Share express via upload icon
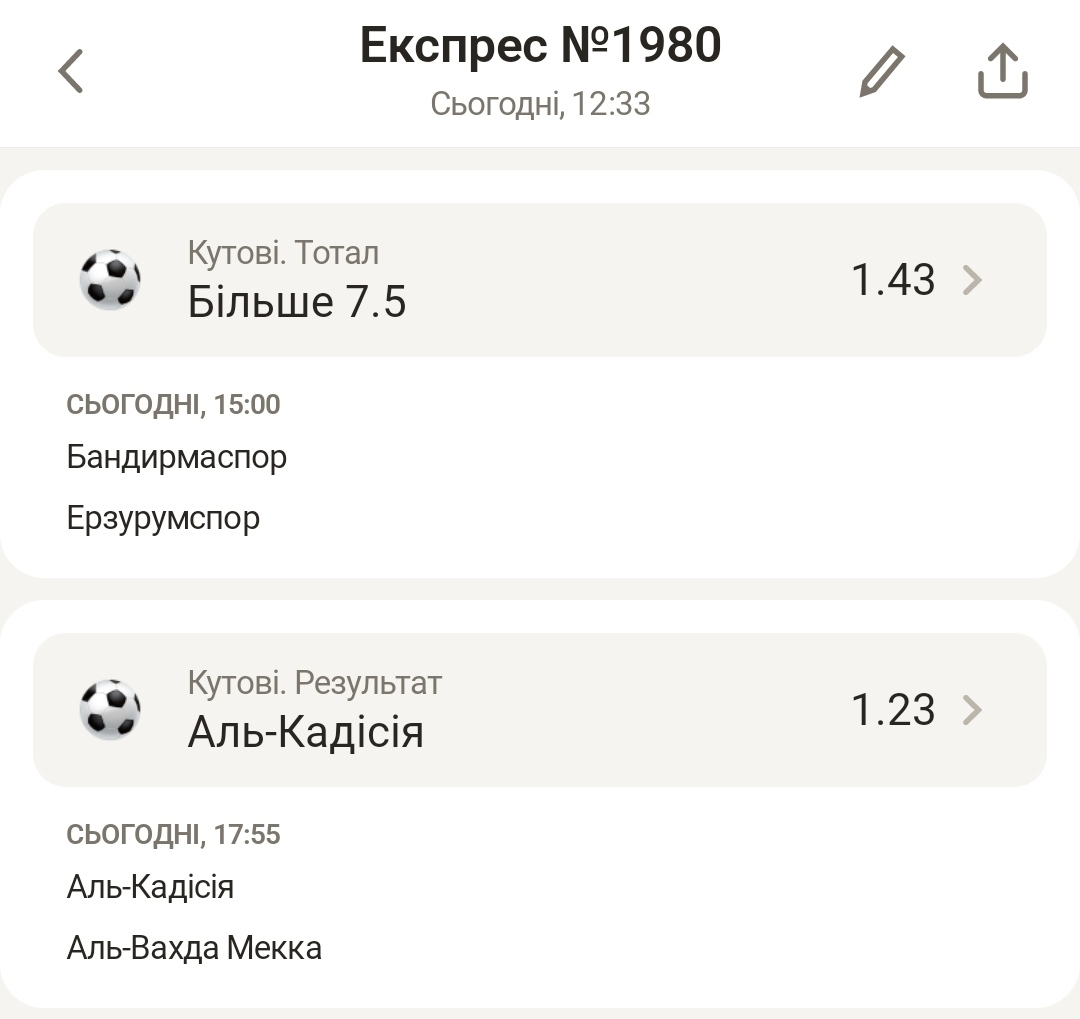This screenshot has height=1019, width=1080. pyautogui.click(x=1003, y=71)
